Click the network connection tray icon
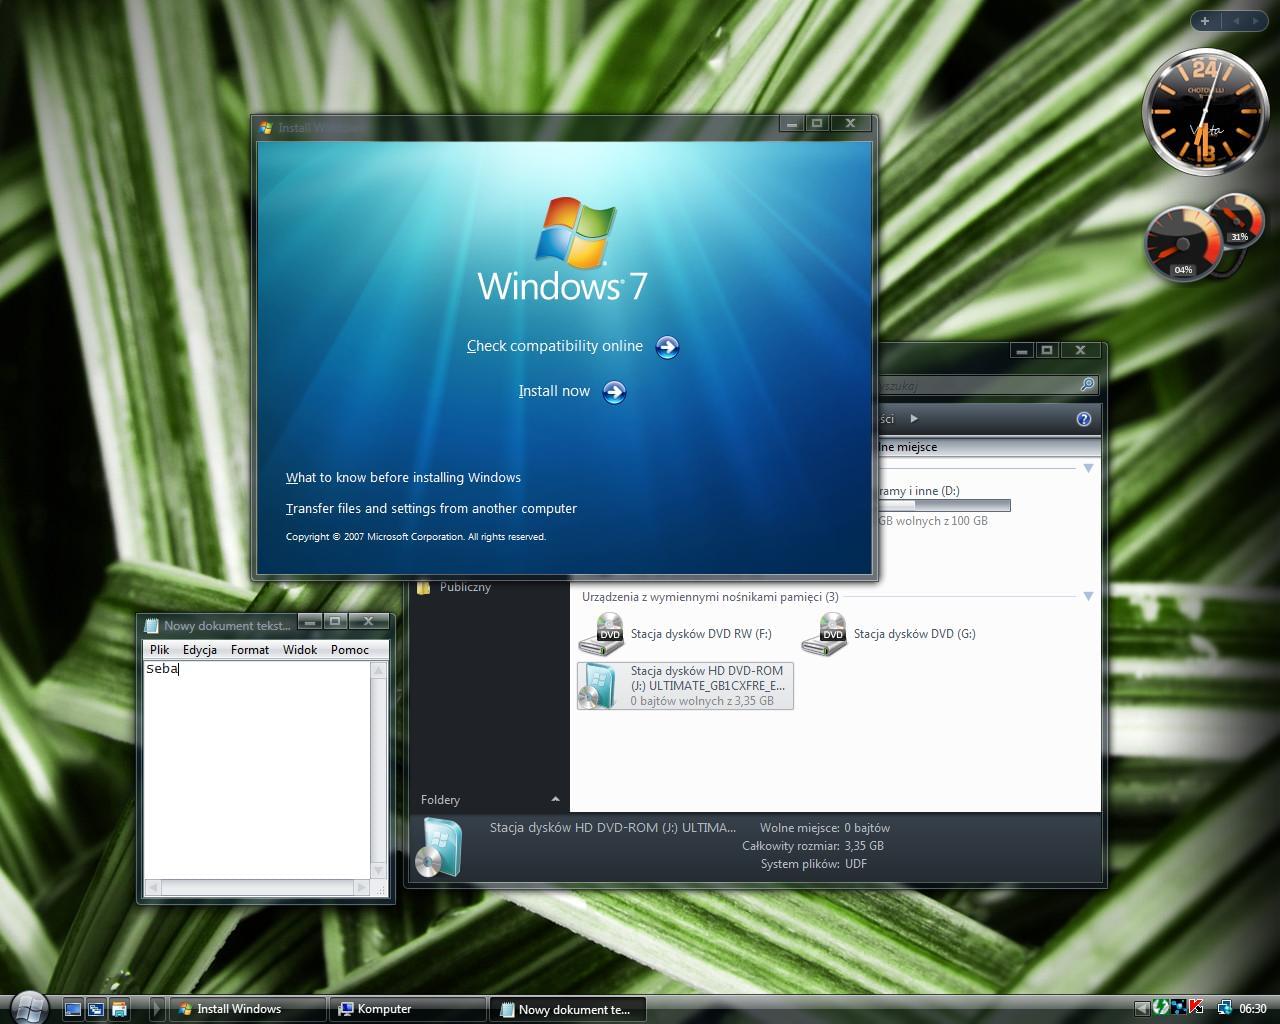The image size is (1280, 1024). click(1223, 1008)
